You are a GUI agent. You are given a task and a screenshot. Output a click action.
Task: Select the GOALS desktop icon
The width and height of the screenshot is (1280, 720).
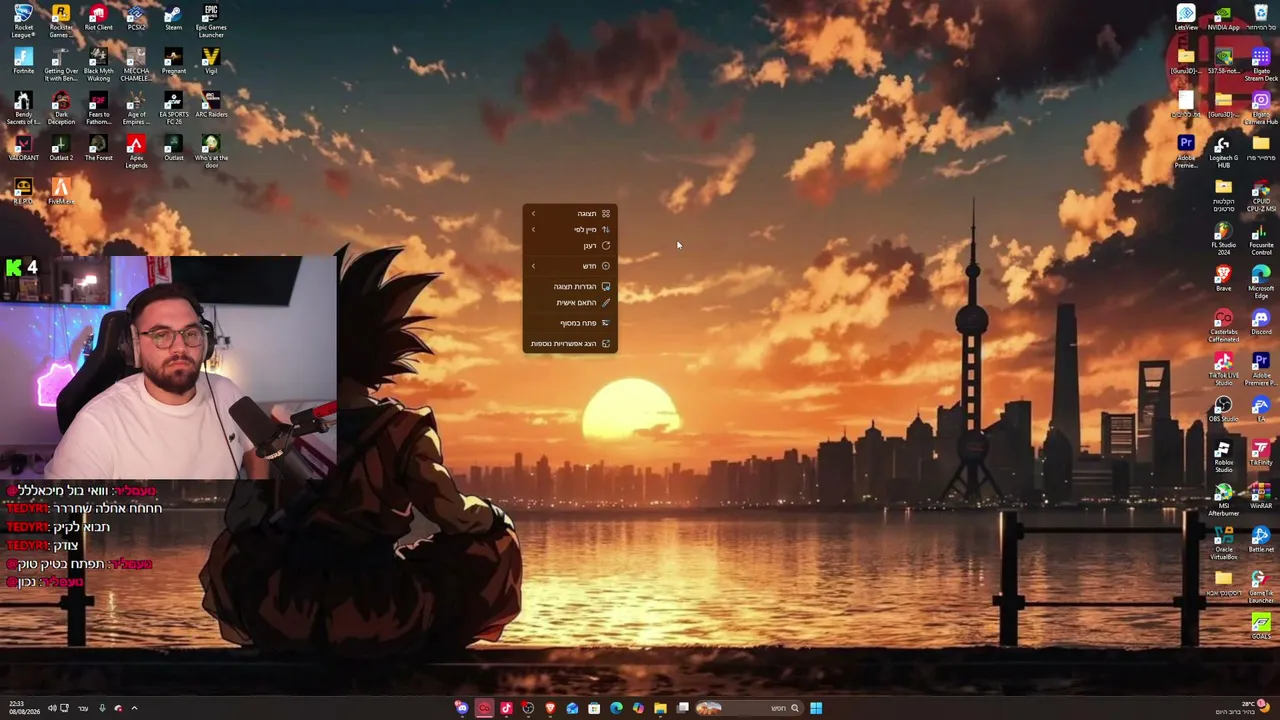1261,627
